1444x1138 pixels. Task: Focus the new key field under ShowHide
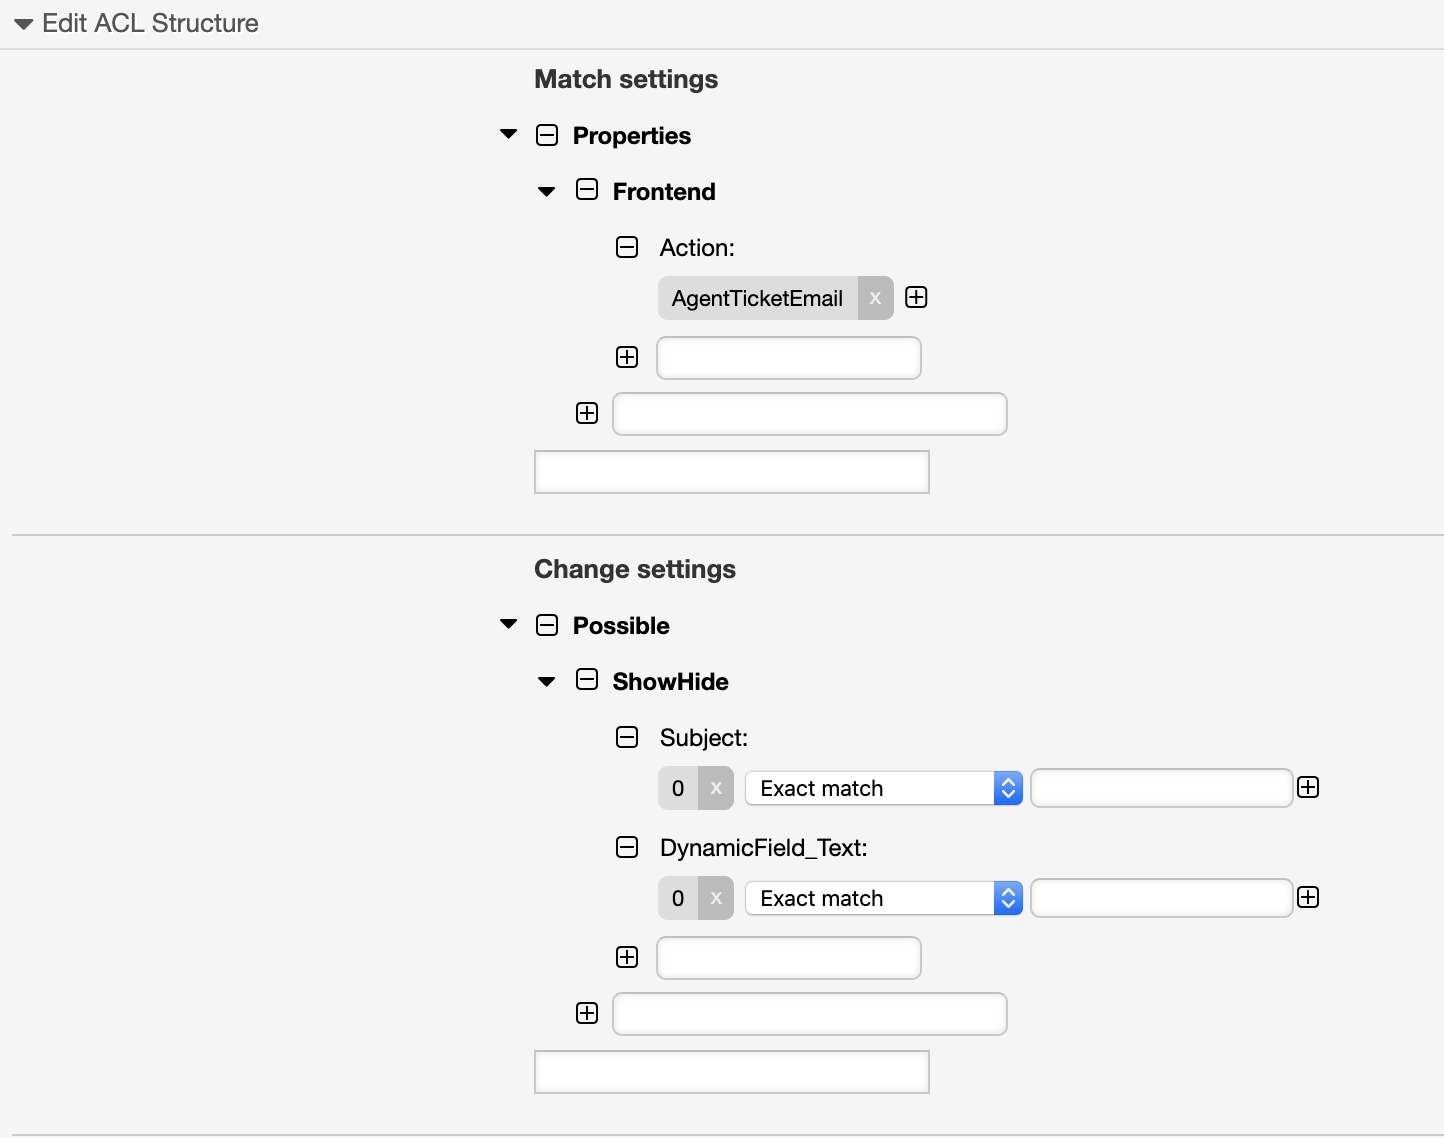point(789,958)
